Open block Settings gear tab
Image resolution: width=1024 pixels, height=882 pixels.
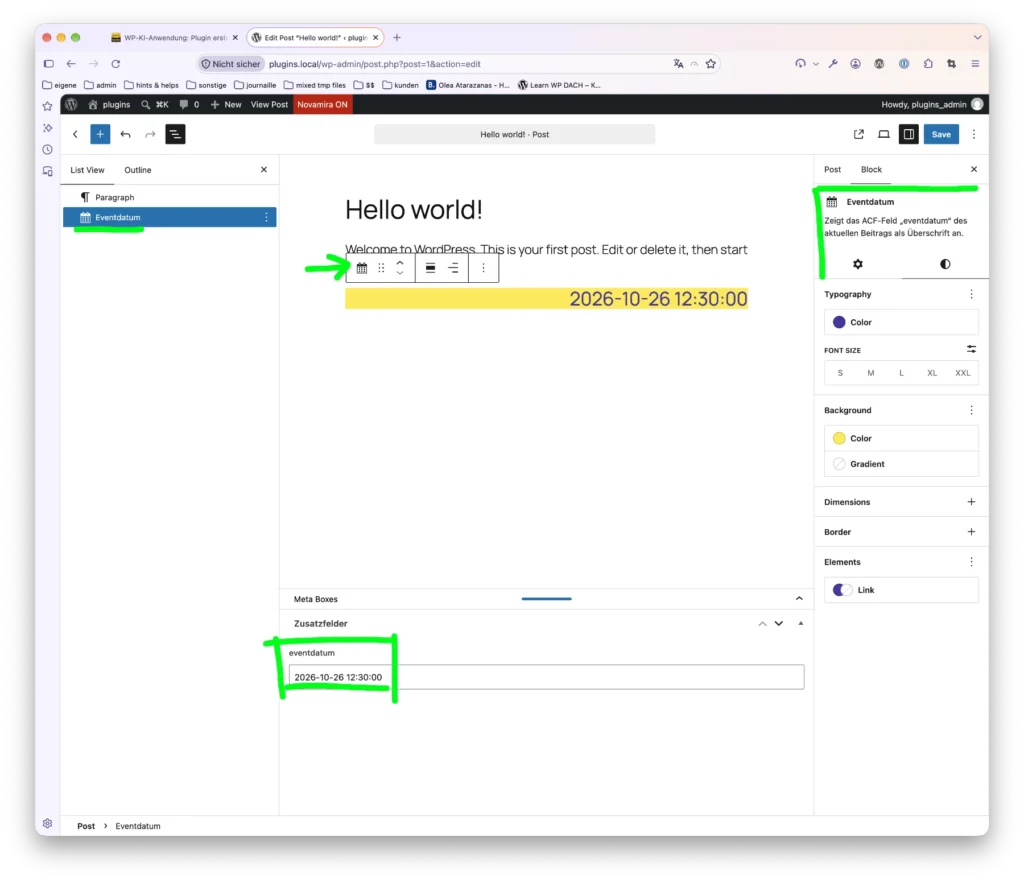coord(858,264)
